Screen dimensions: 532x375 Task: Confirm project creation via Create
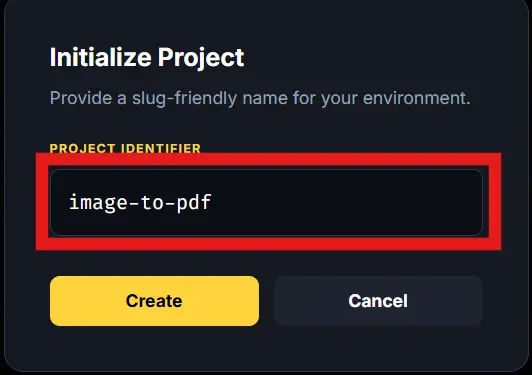pyautogui.click(x=154, y=301)
